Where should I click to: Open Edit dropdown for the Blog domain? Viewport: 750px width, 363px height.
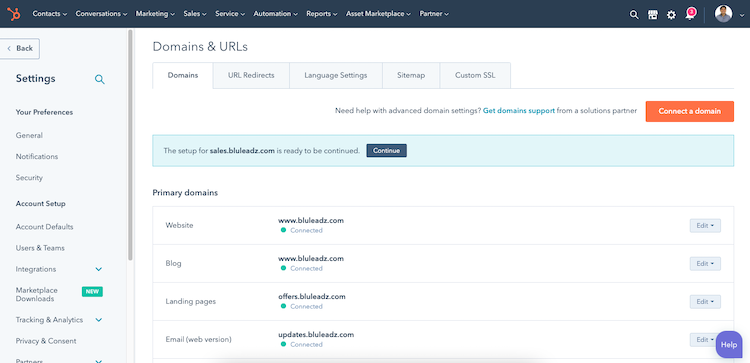coord(705,264)
